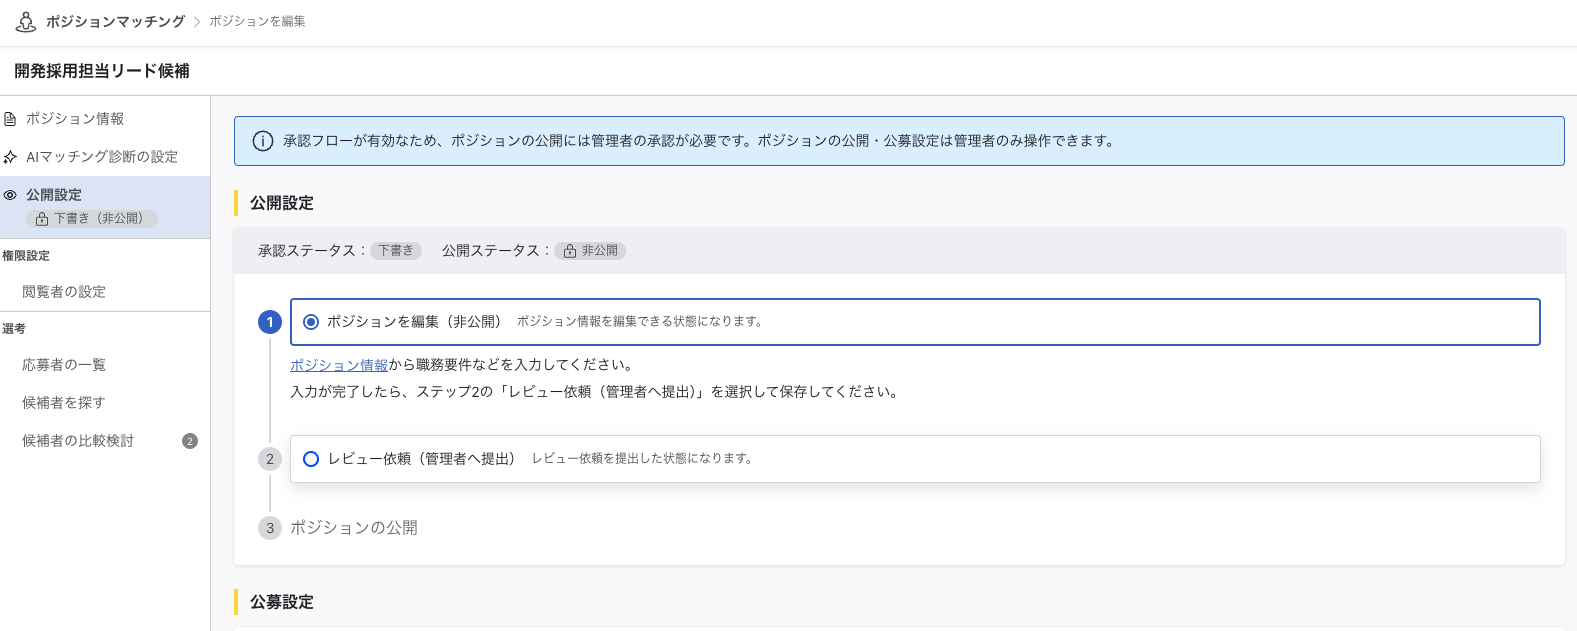Open ポジションマッチング breadcrumb link

tap(115, 21)
